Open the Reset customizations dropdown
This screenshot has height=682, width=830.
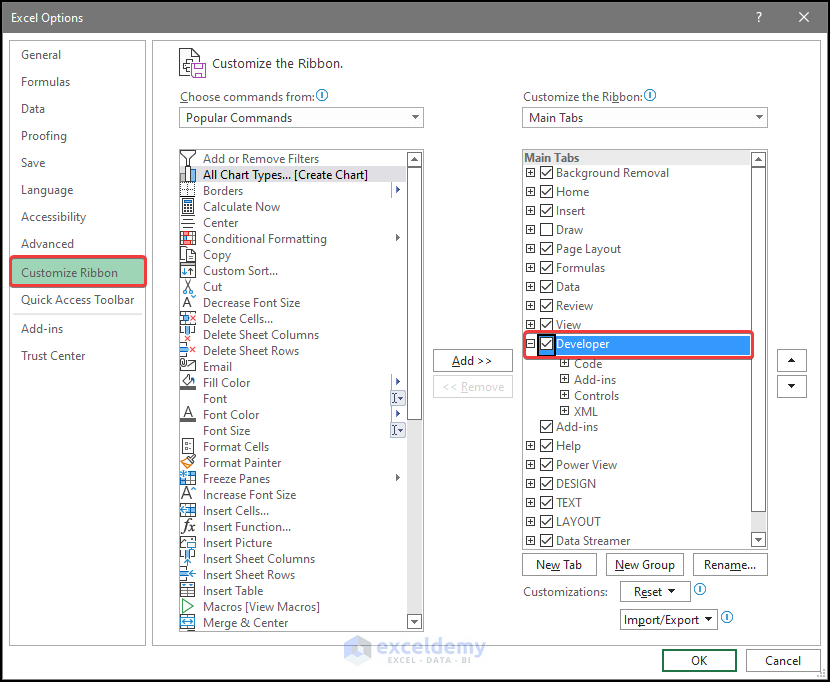[x=655, y=591]
